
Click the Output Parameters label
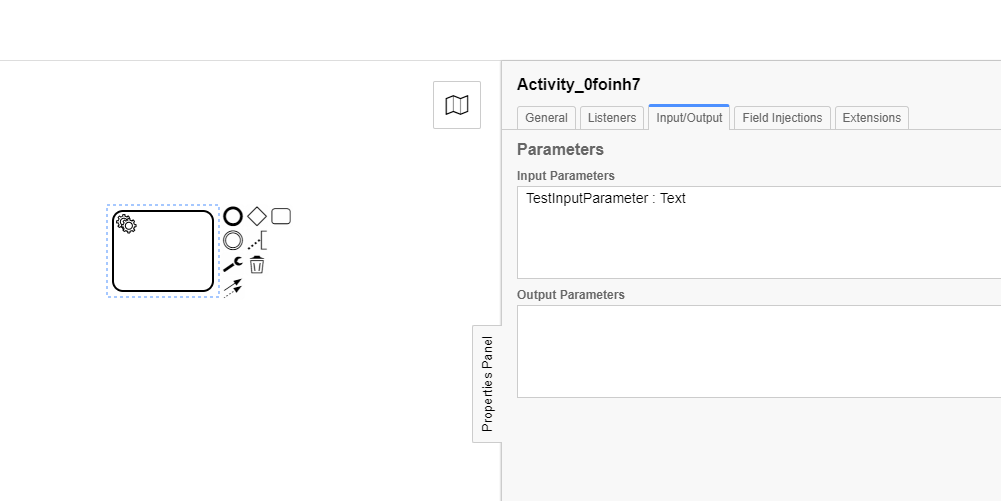pyautogui.click(x=571, y=295)
